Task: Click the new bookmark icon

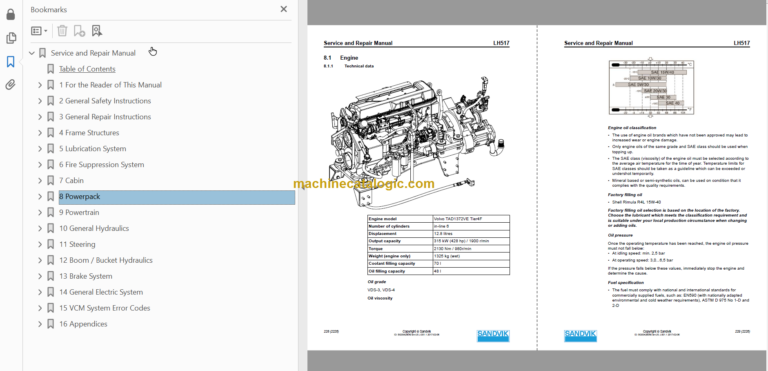Action: click(x=79, y=31)
